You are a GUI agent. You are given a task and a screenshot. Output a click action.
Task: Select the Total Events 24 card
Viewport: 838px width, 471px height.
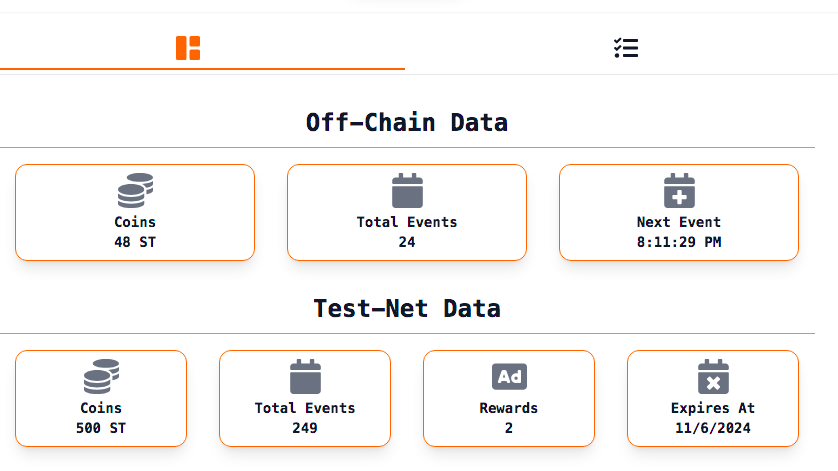(407, 212)
